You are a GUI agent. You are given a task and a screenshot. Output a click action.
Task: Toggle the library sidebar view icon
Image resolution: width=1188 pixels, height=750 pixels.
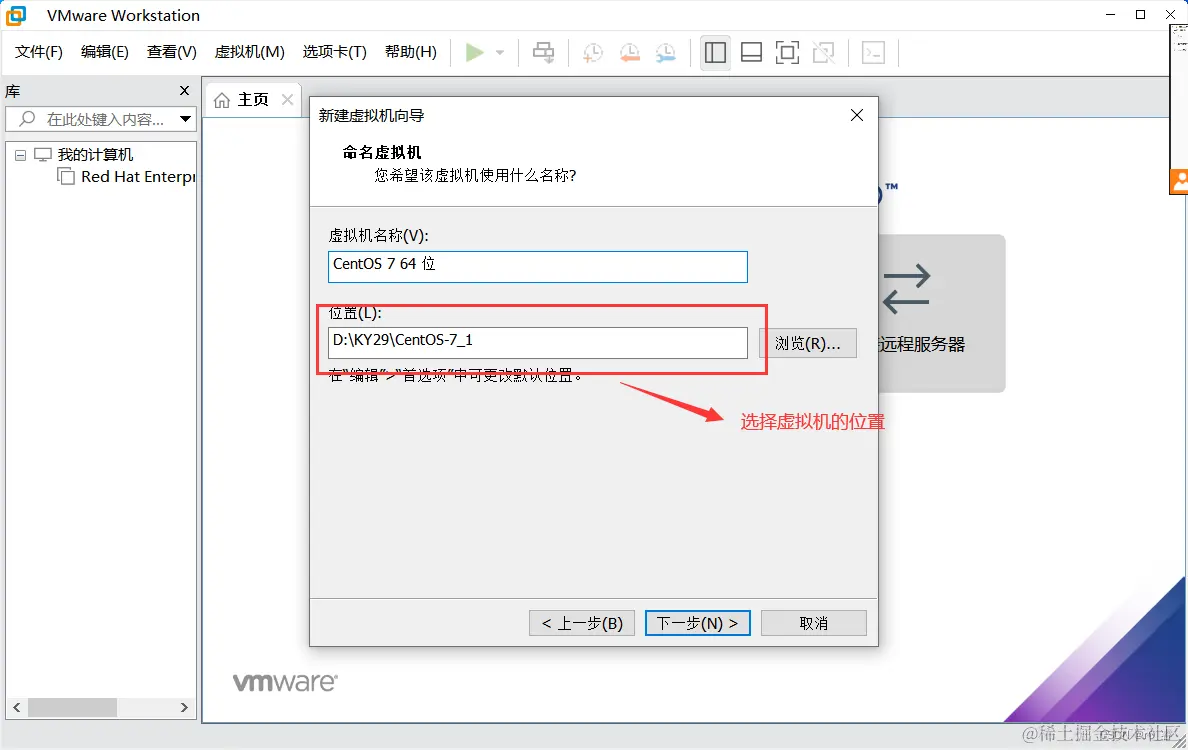pos(715,52)
